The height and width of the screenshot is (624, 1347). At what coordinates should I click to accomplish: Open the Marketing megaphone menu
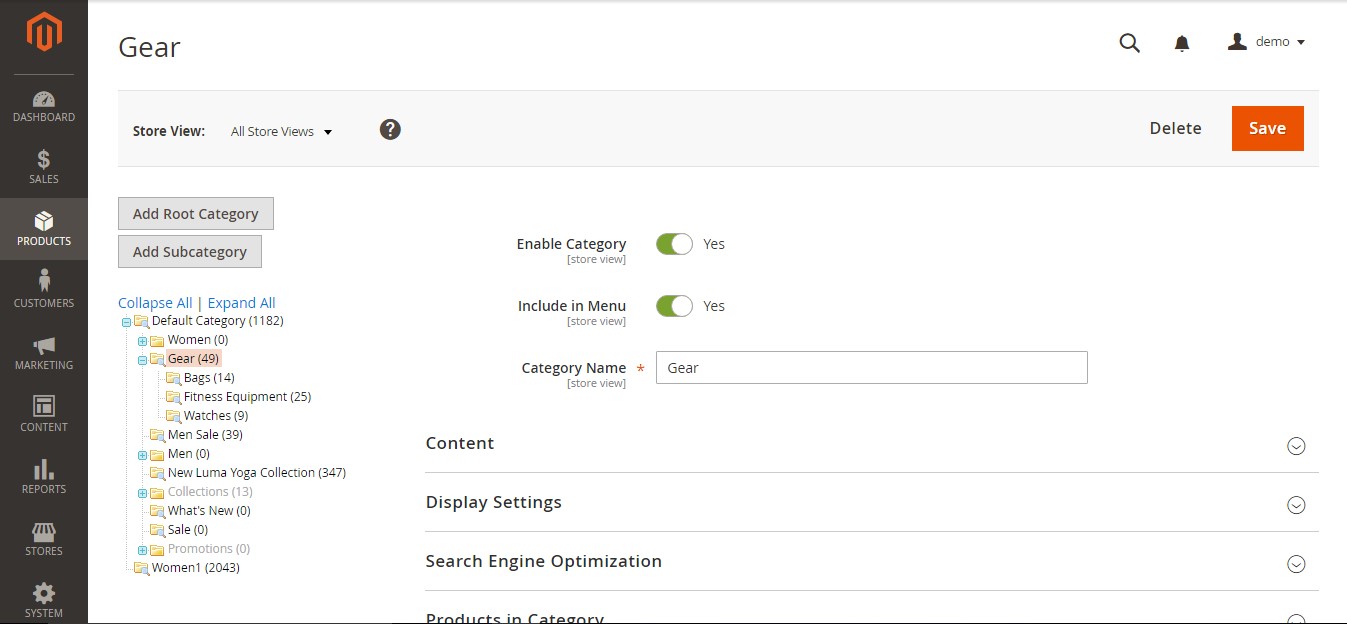pyautogui.click(x=44, y=353)
